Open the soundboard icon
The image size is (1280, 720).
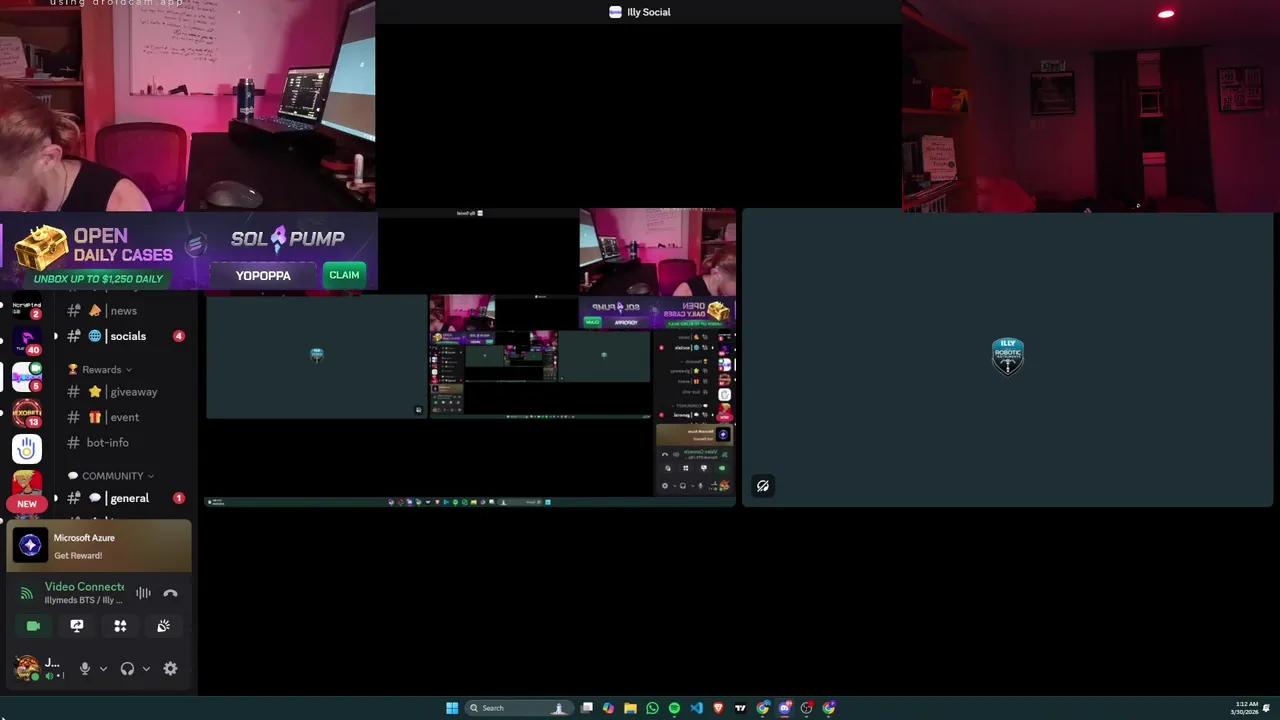pyautogui.click(x=163, y=626)
